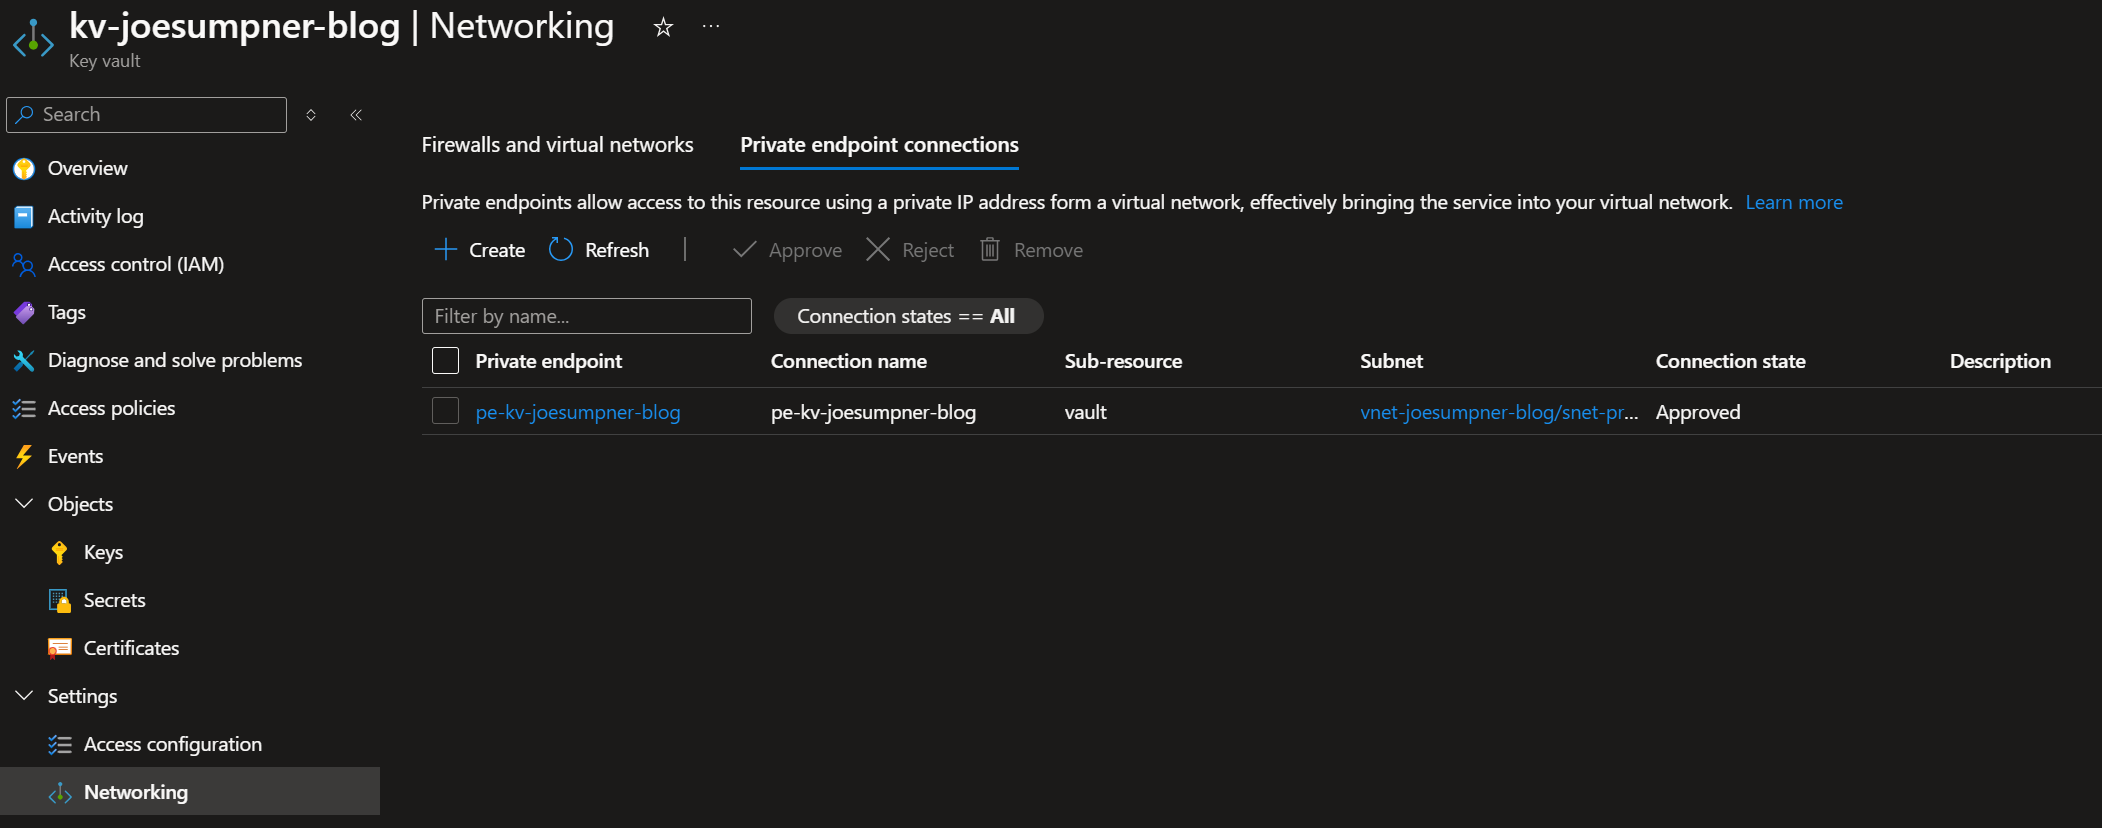
Task: Open the Connection states == All filter
Action: coord(908,316)
